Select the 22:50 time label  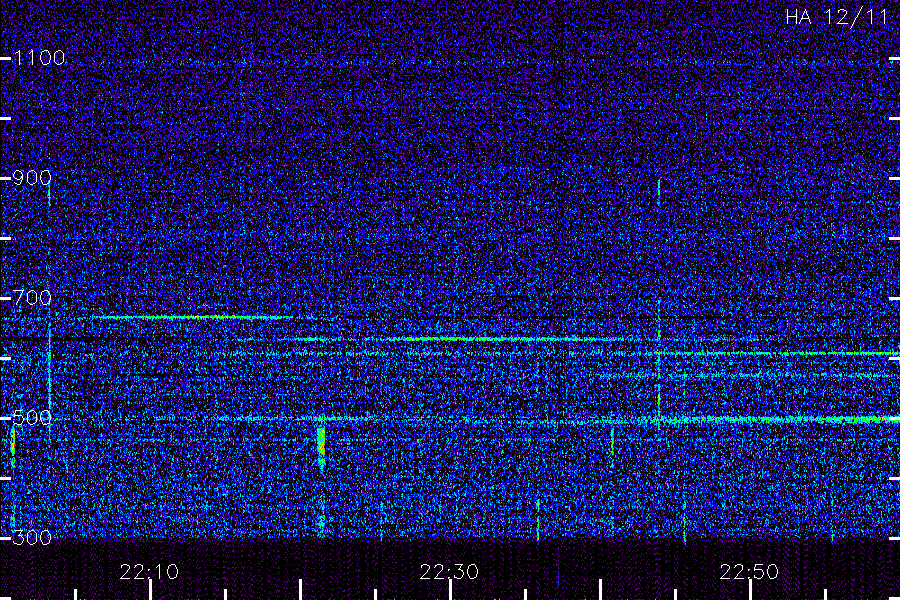(x=750, y=572)
